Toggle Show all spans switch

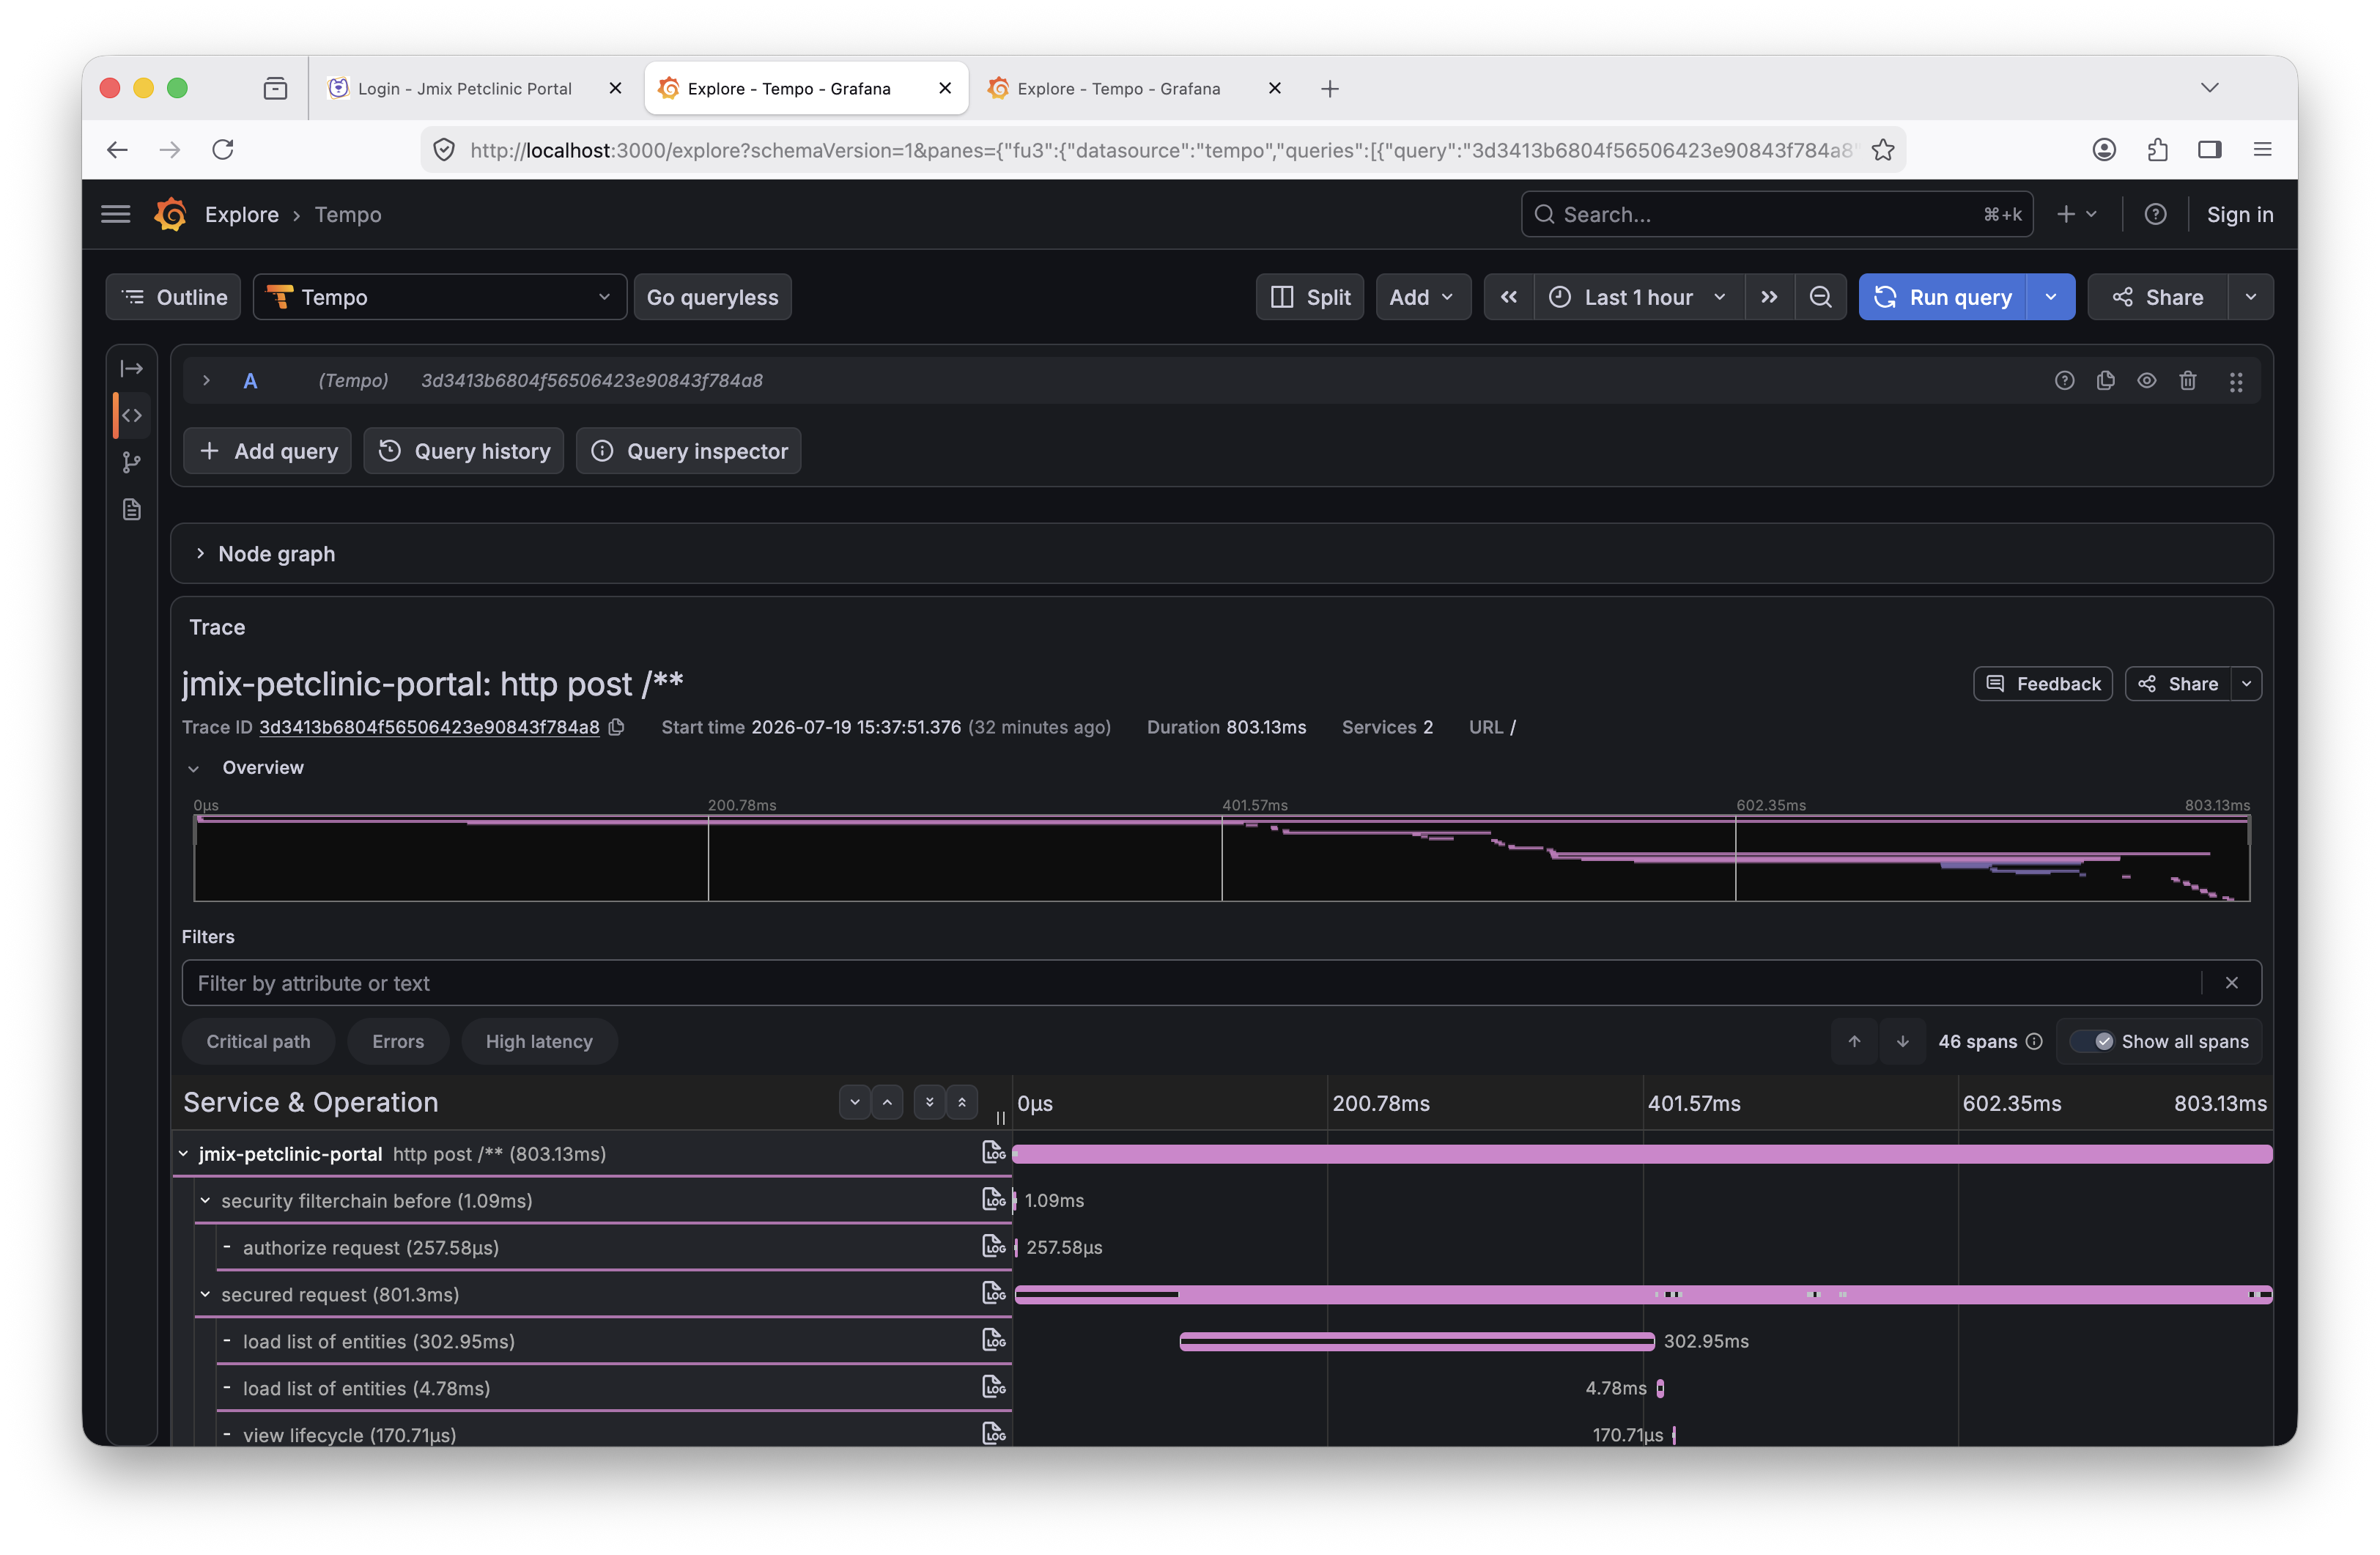pyautogui.click(x=2091, y=1041)
